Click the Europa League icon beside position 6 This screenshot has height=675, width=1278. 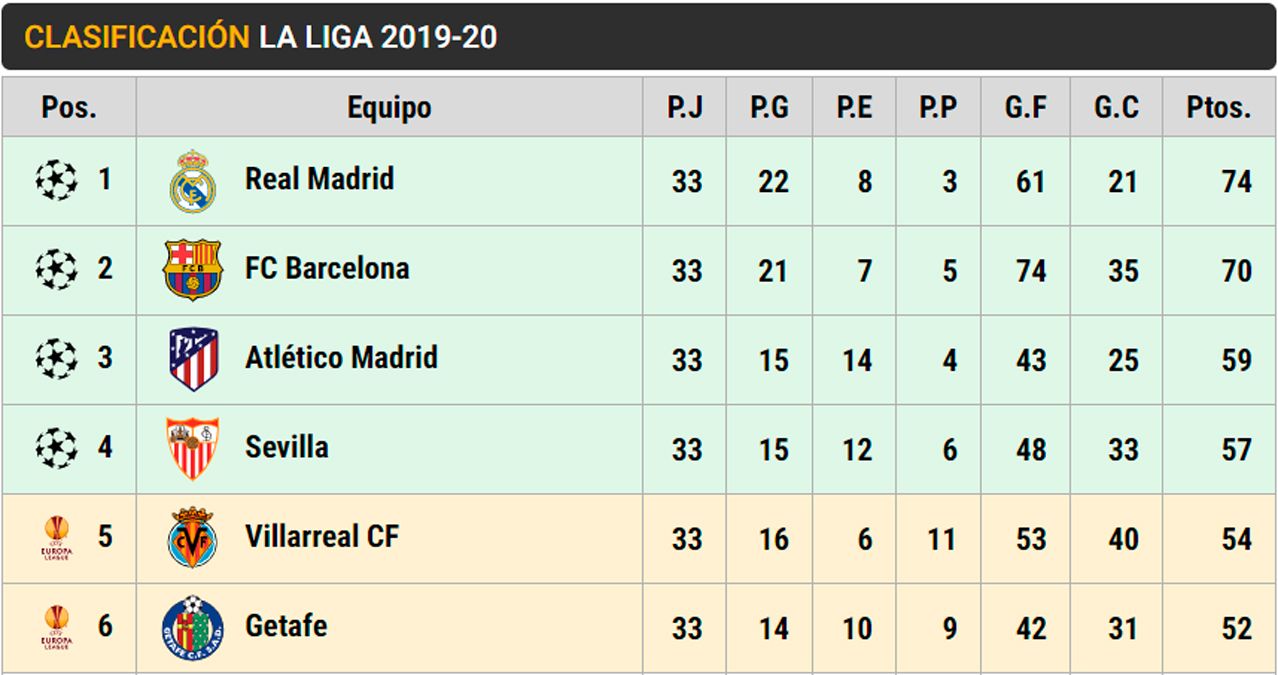[56, 627]
